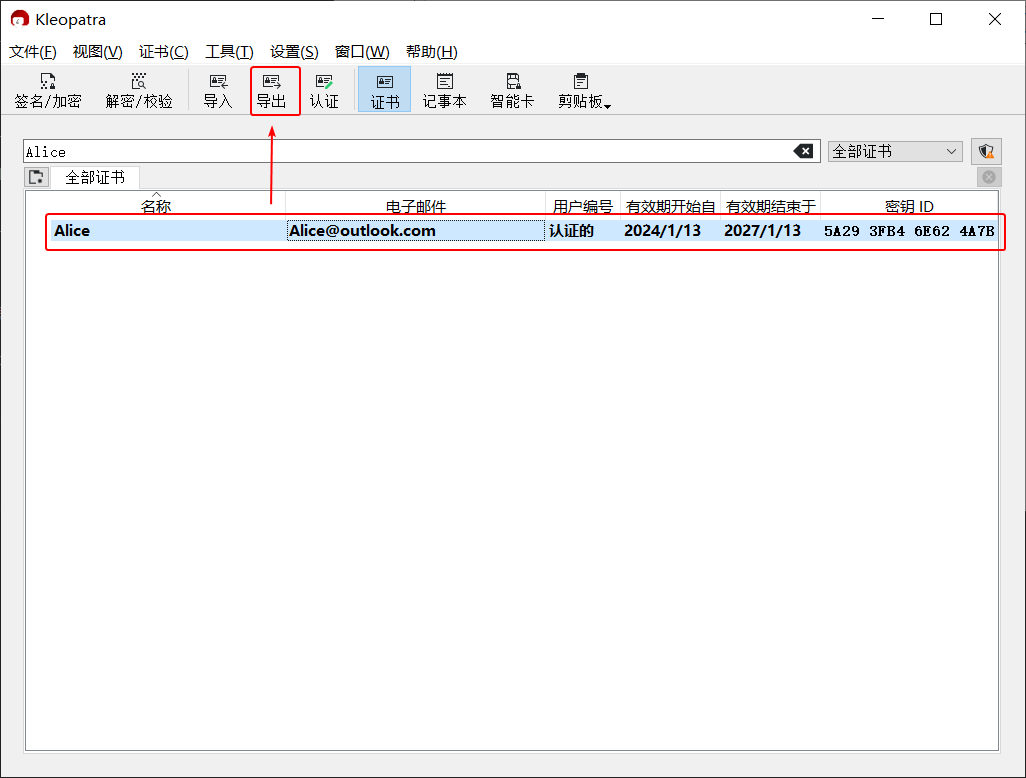Open the File (文件) menu

pos(33,52)
